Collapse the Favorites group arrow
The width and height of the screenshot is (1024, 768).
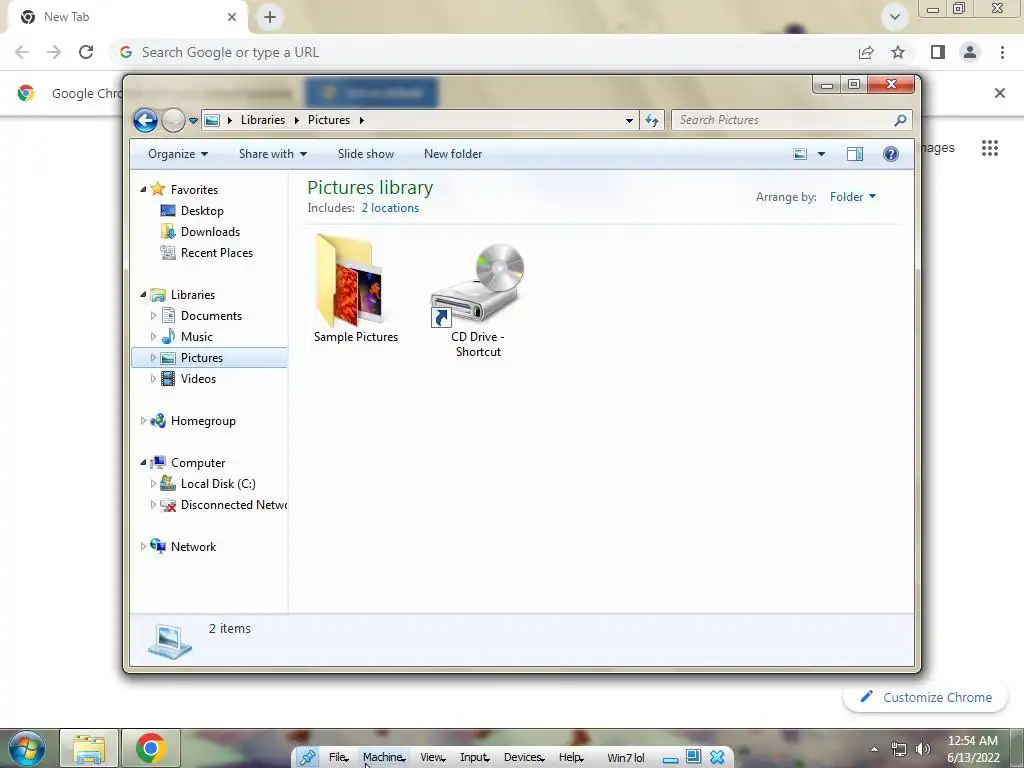pos(143,189)
